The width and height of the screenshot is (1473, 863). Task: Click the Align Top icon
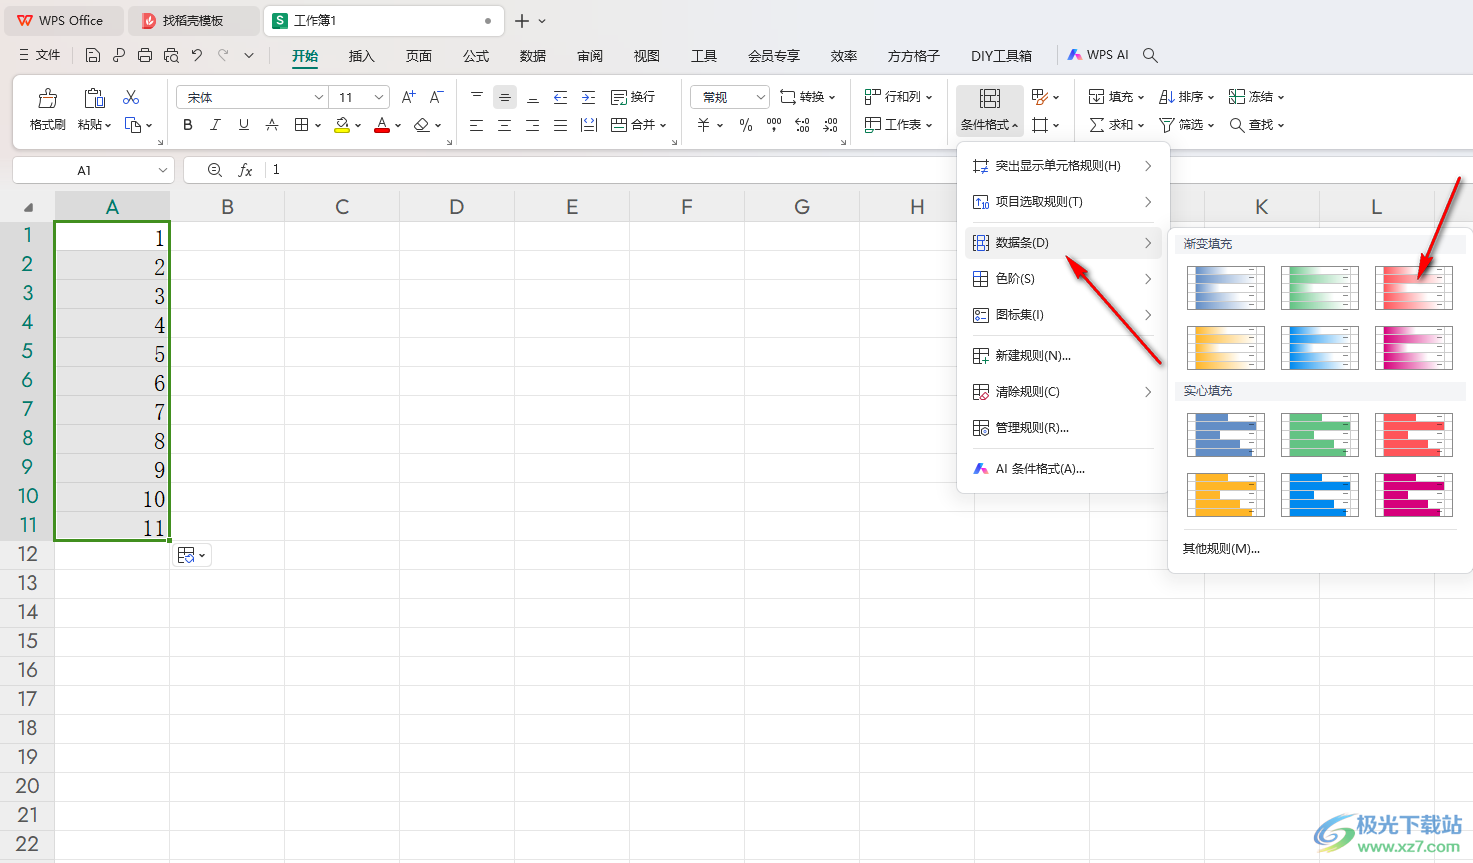pos(477,97)
